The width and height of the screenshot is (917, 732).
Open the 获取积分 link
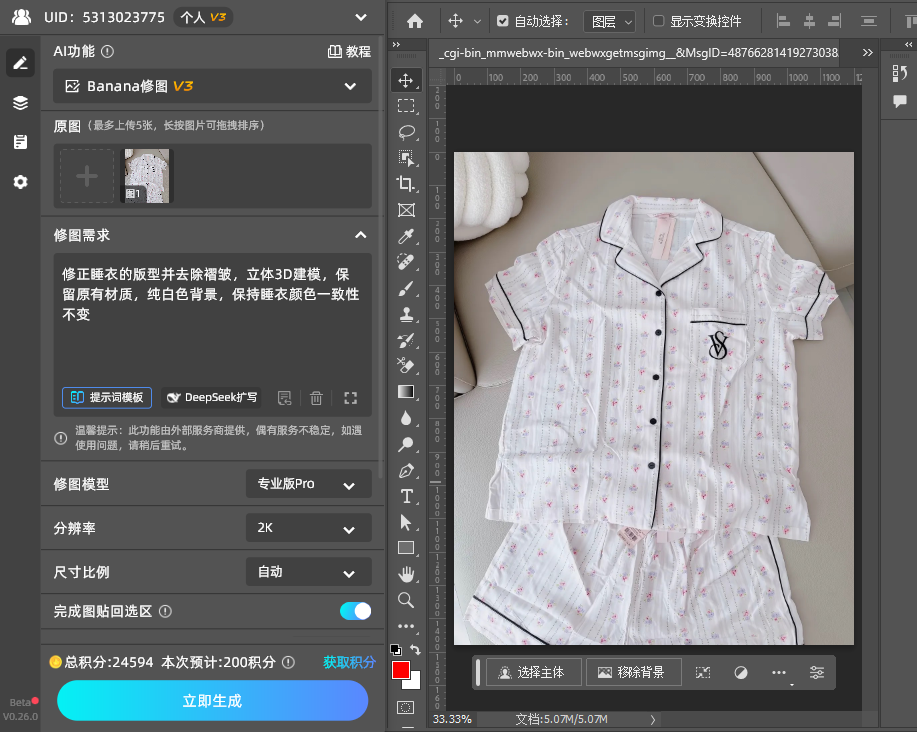pos(349,662)
